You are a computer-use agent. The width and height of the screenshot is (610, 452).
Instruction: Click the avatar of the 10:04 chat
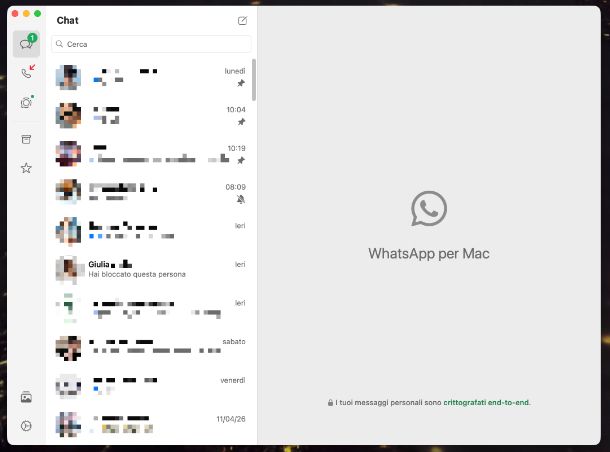click(68, 116)
